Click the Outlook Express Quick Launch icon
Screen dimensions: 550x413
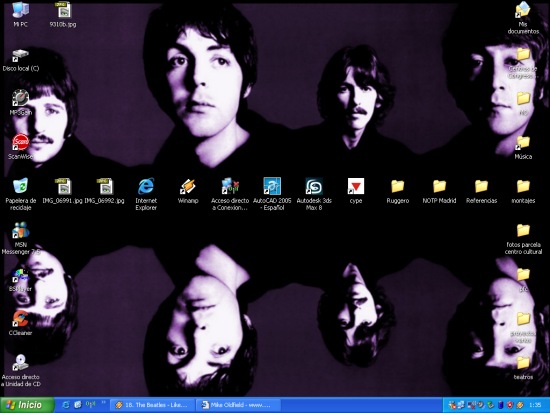click(x=78, y=405)
